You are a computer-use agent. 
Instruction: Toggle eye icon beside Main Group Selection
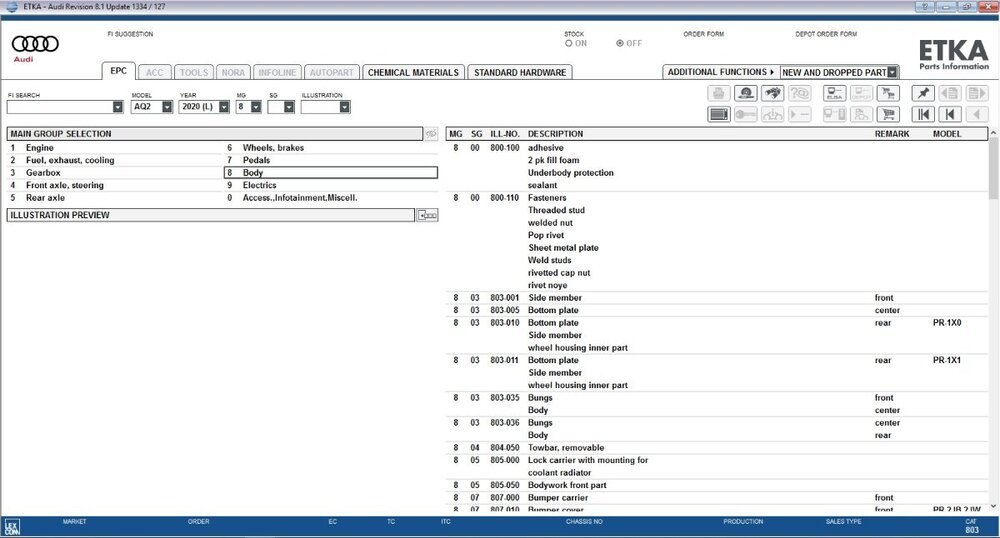coord(431,134)
